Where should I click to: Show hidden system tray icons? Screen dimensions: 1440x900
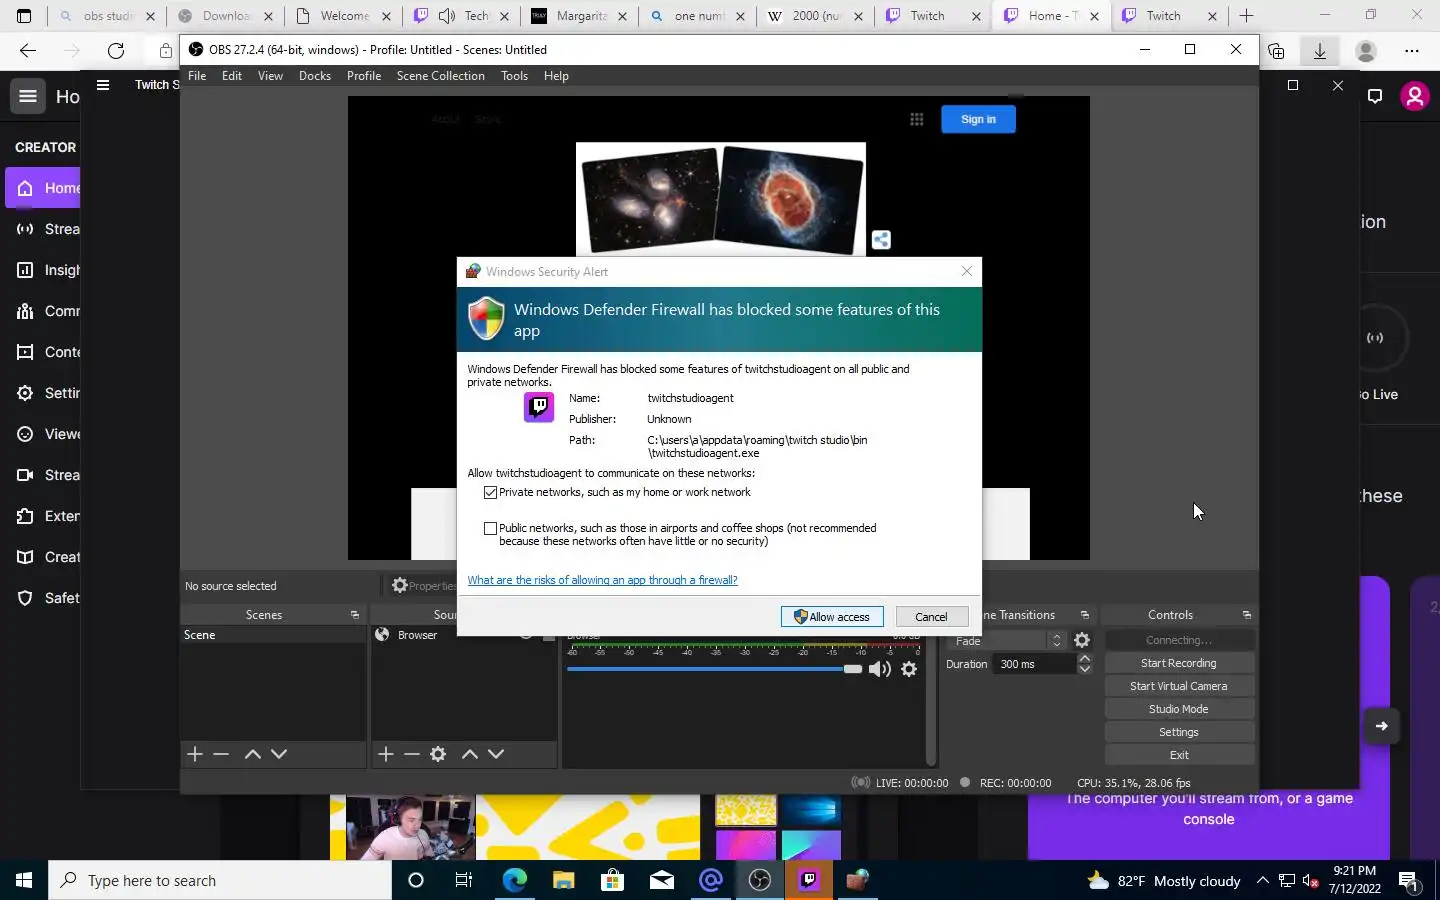coord(1263,880)
